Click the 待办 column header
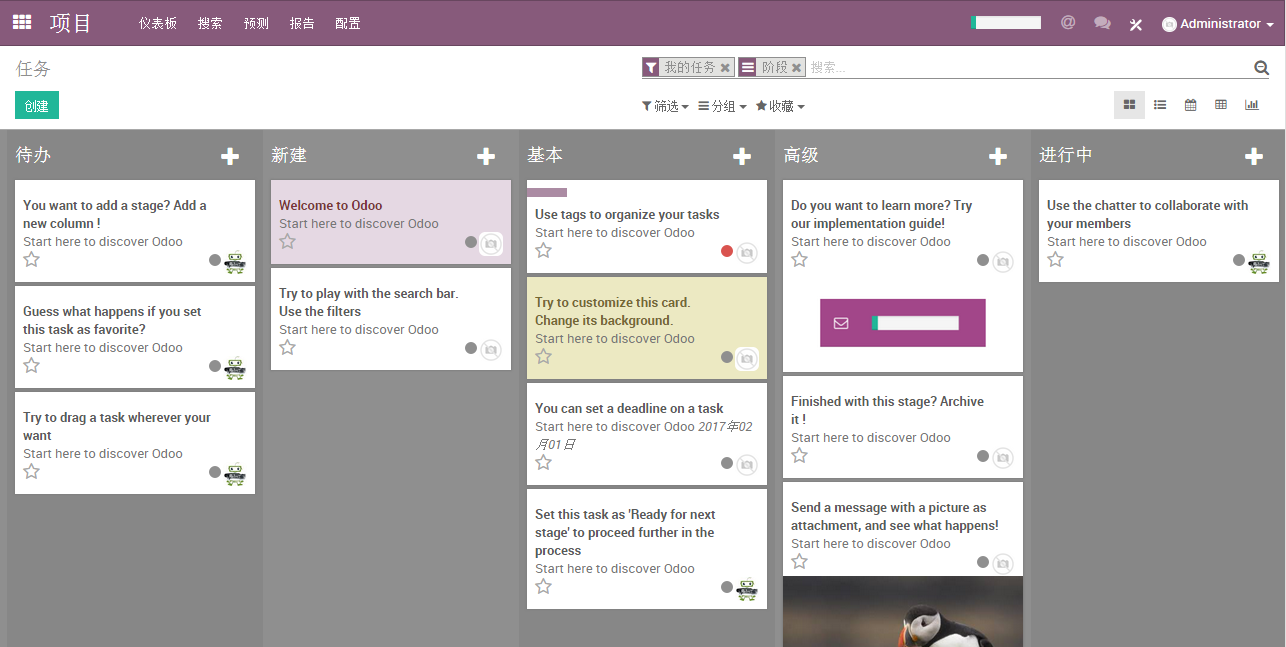The height and width of the screenshot is (647, 1286). (34, 155)
